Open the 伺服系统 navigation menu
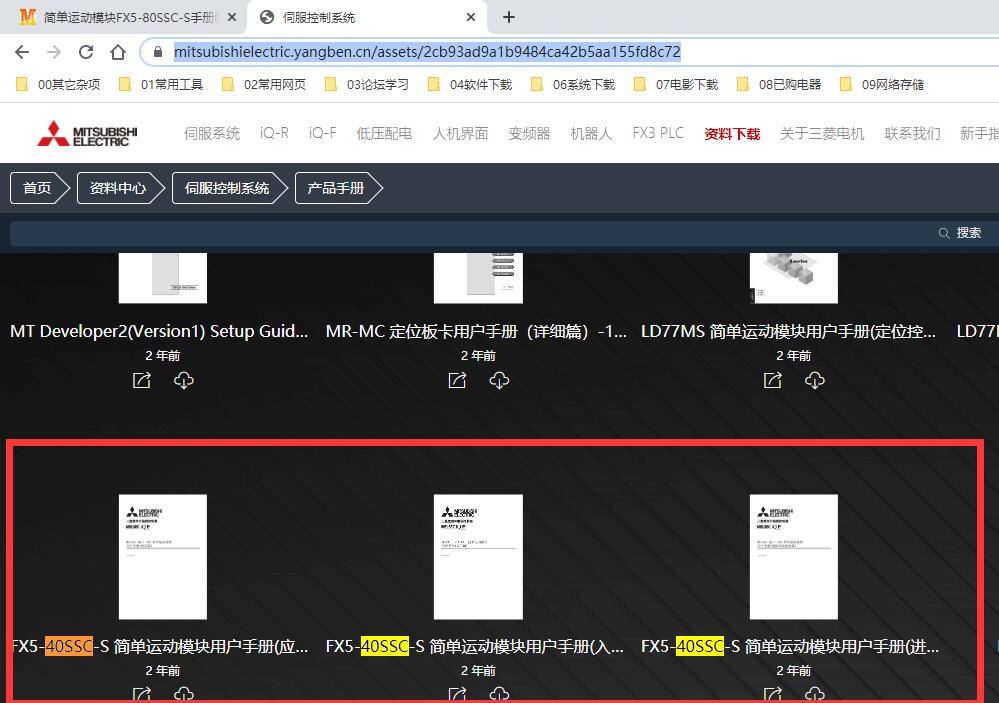999x703 pixels. 211,134
